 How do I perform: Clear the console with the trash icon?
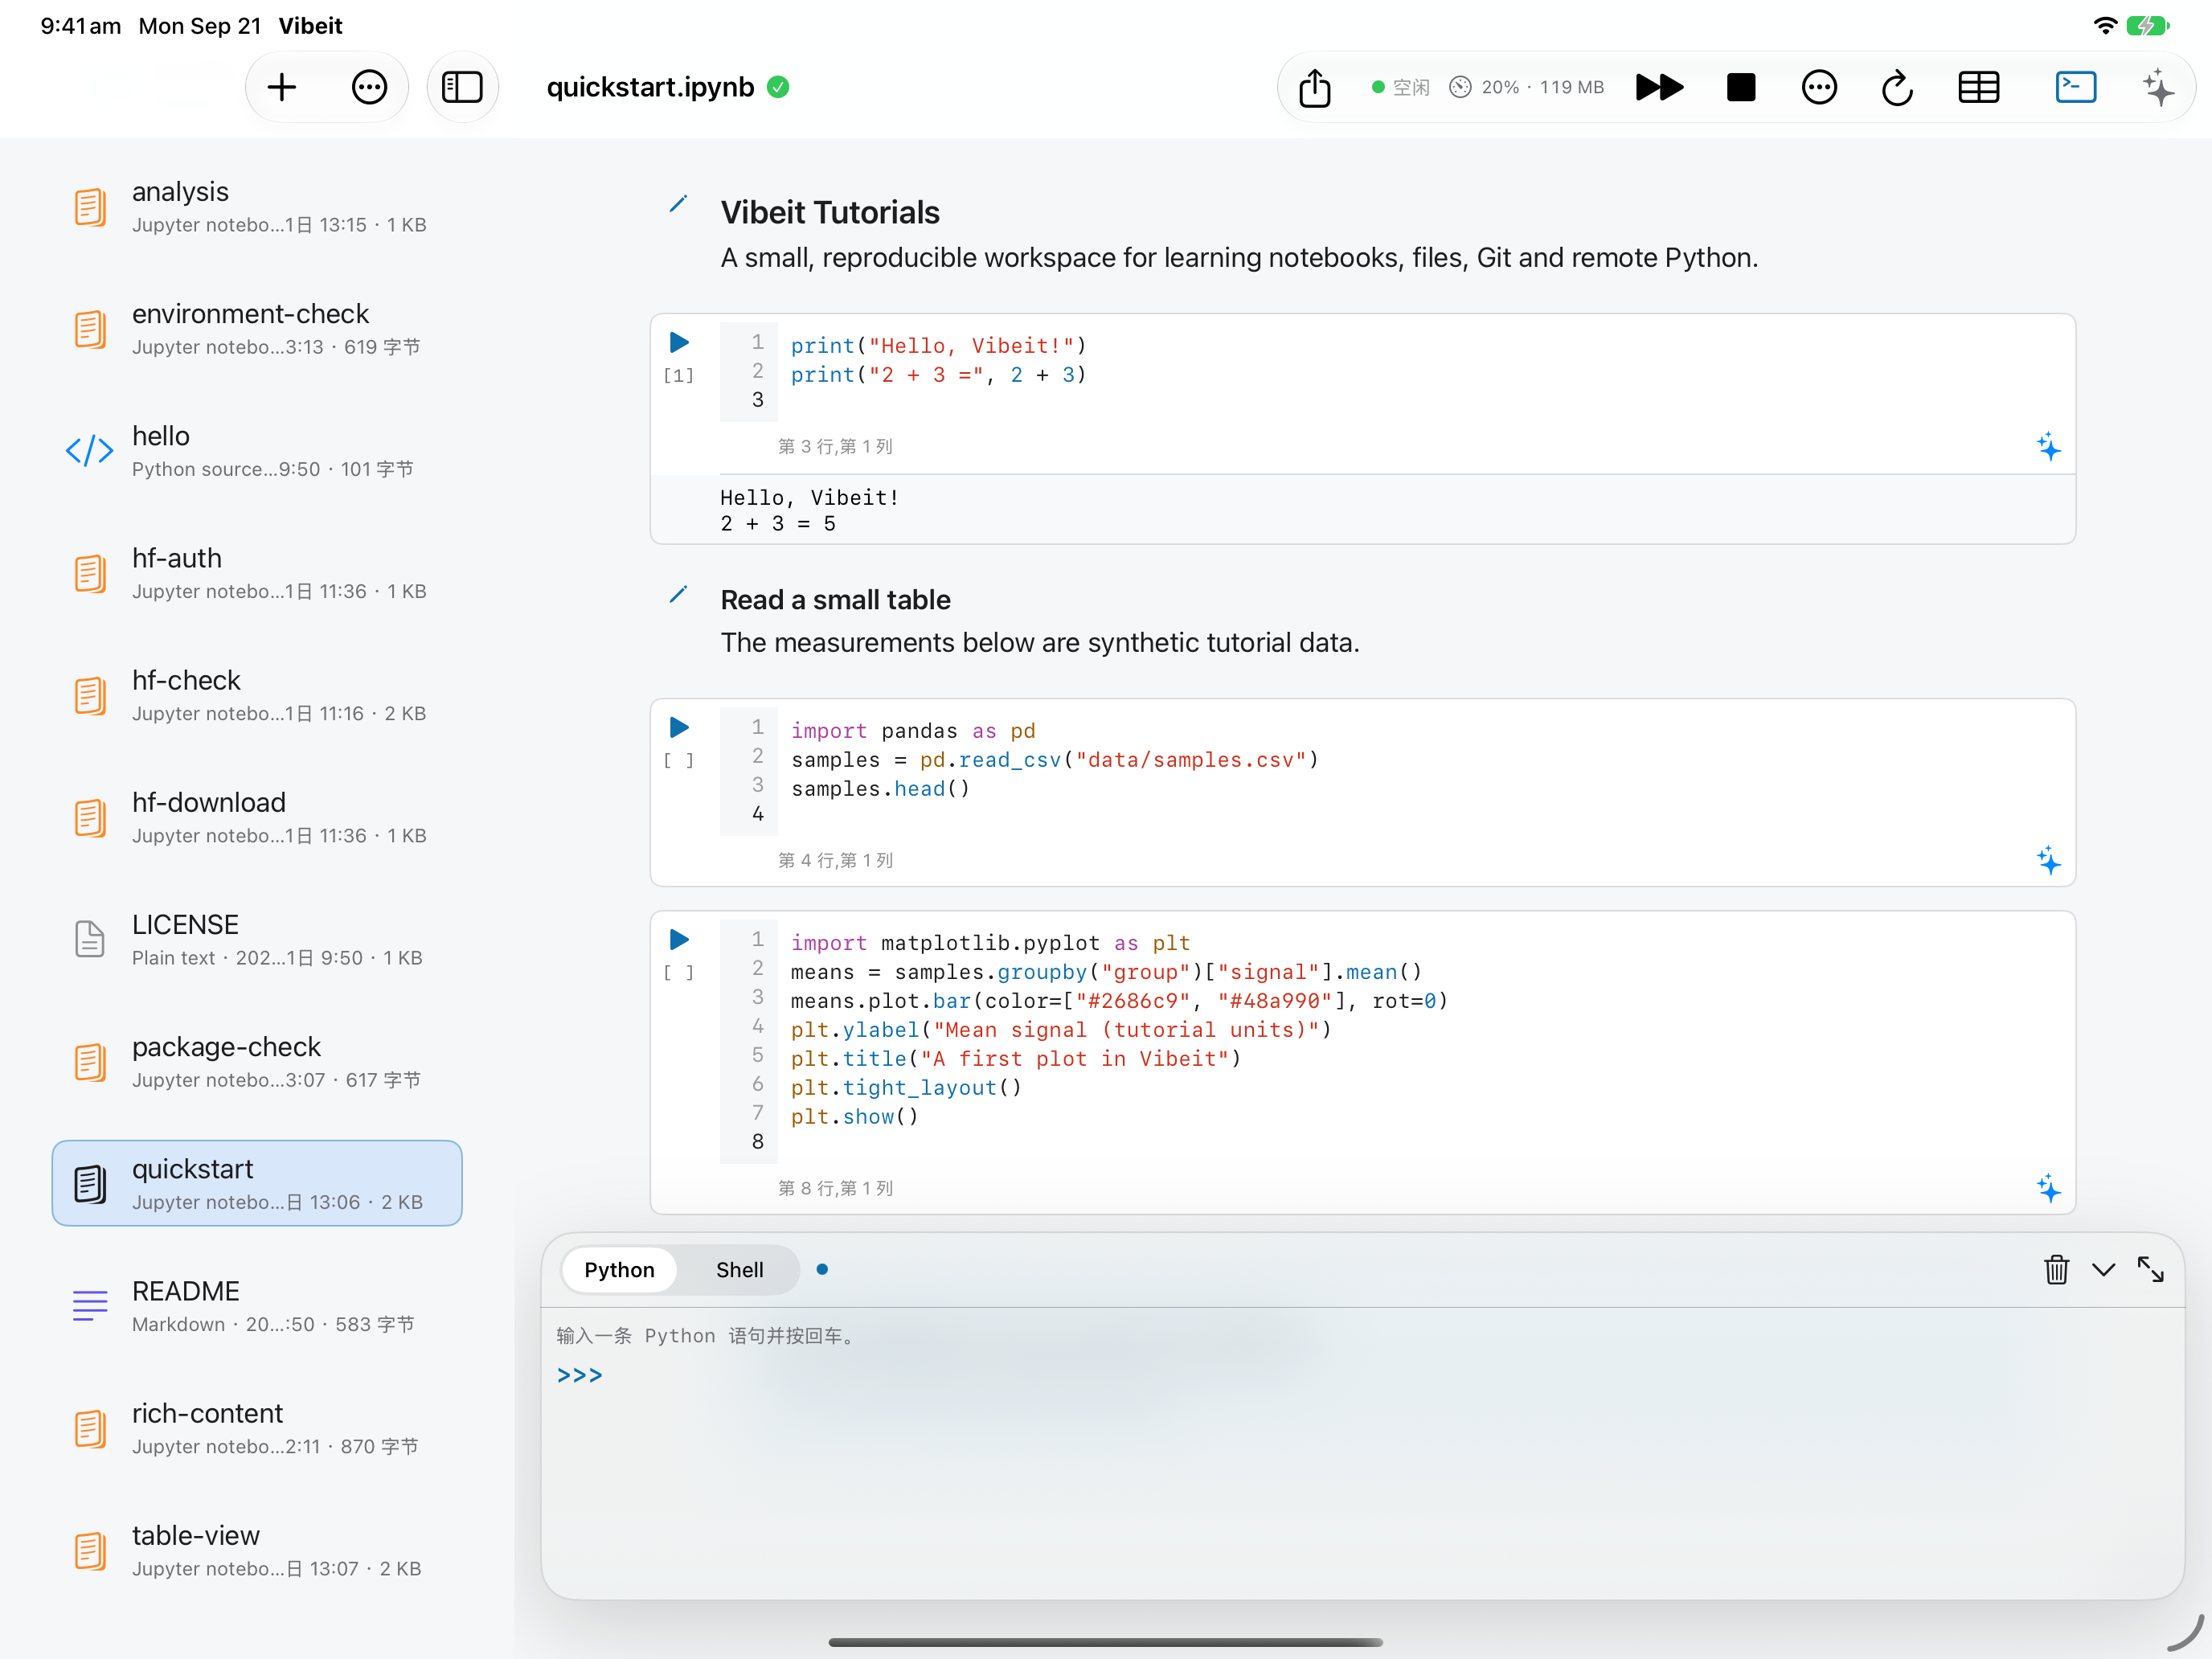coord(2056,1270)
